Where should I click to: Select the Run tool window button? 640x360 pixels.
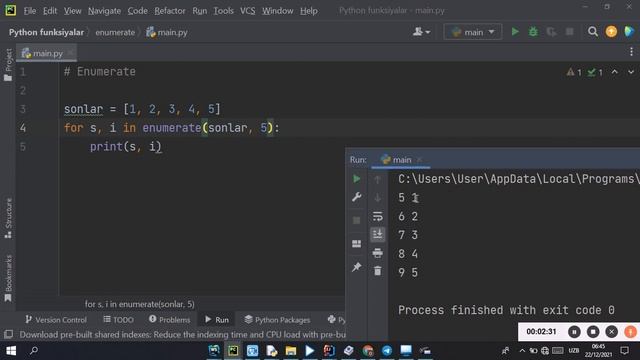click(x=217, y=320)
